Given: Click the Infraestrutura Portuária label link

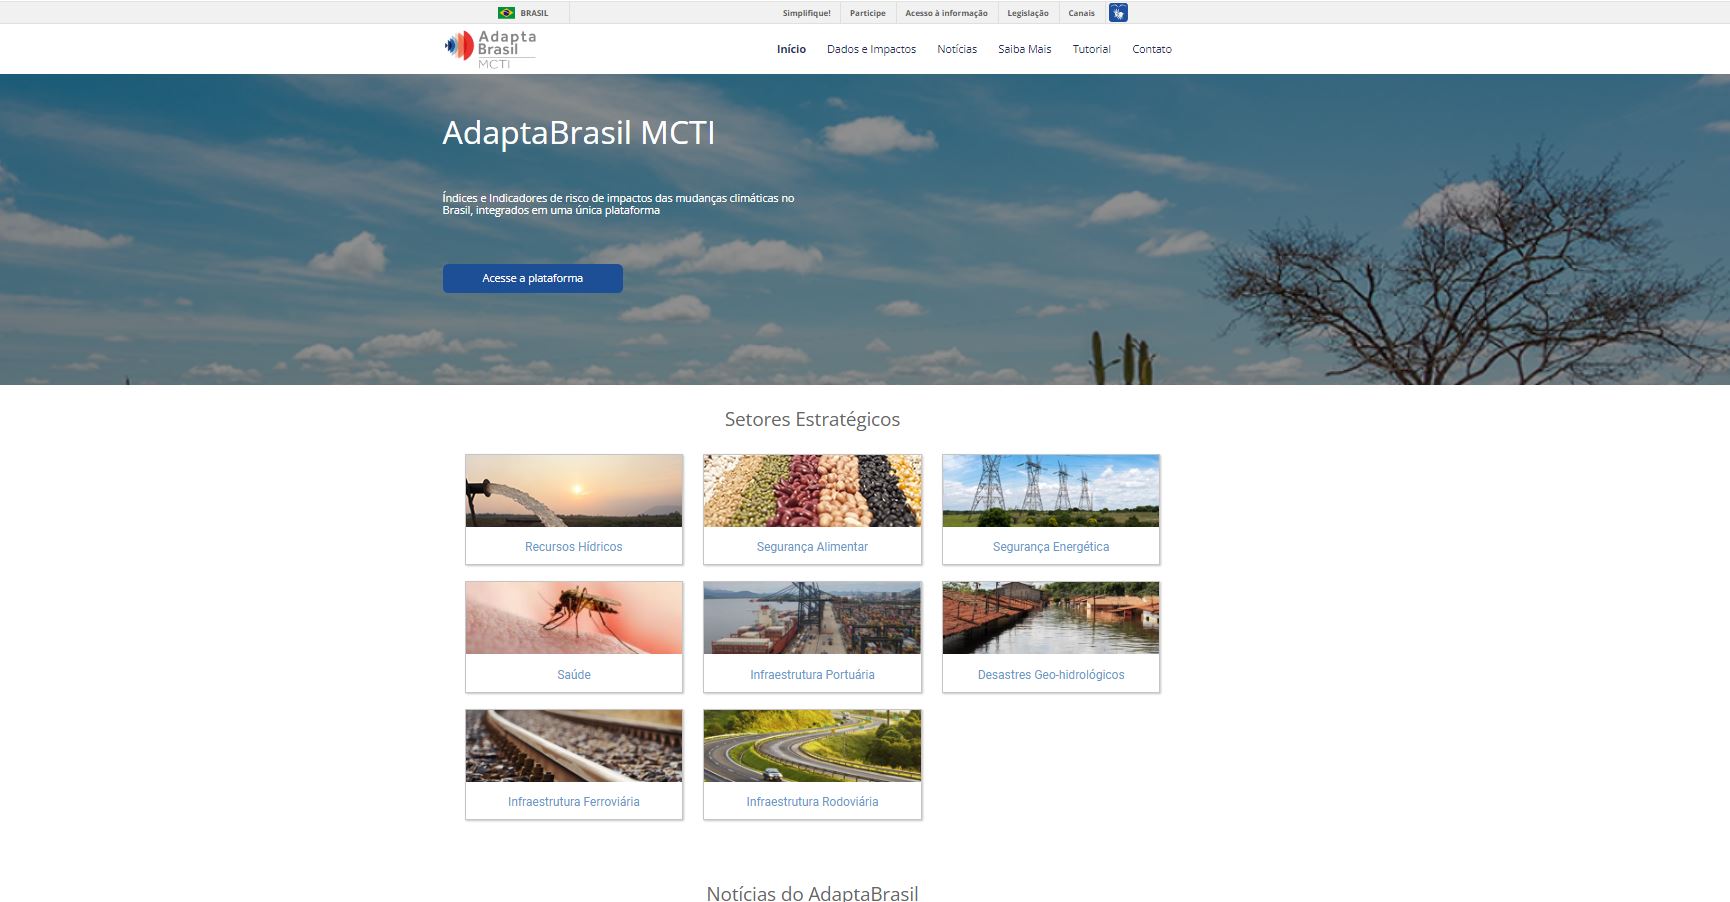Looking at the screenshot, I should [x=812, y=675].
